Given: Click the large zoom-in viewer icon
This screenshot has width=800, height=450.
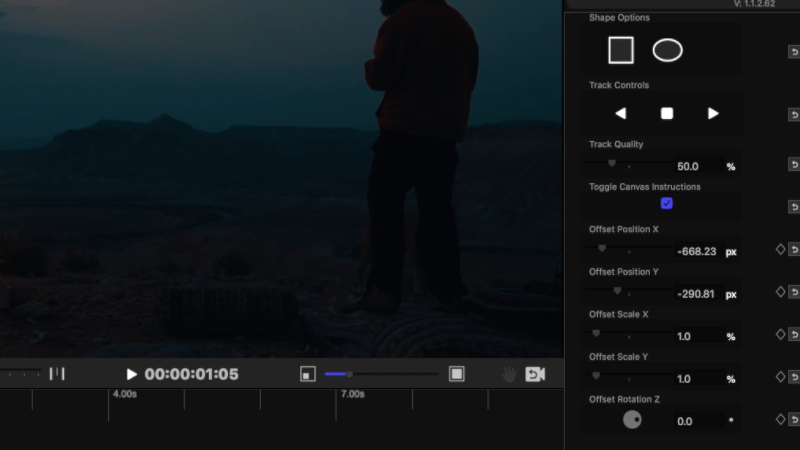Looking at the screenshot, I should [x=457, y=374].
